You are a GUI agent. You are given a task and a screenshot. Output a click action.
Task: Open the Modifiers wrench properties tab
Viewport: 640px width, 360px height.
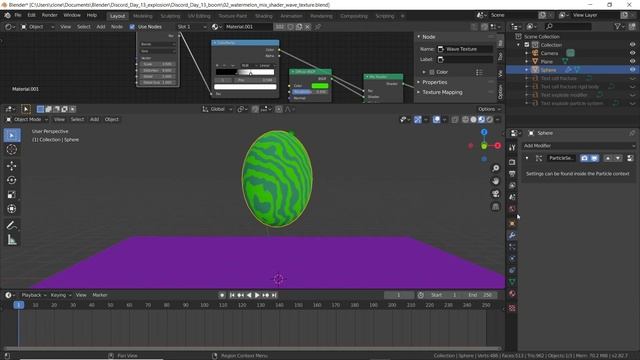click(x=512, y=236)
